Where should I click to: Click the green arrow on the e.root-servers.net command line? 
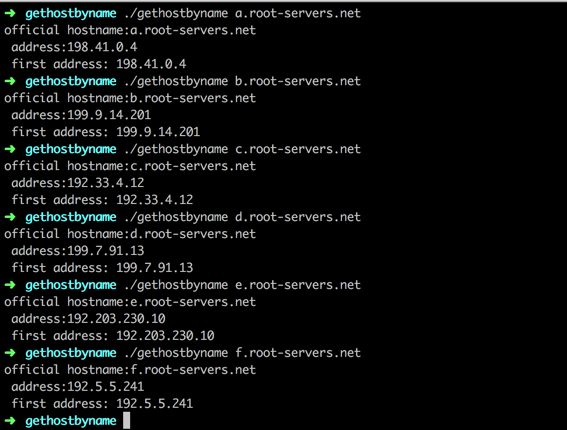[10, 285]
